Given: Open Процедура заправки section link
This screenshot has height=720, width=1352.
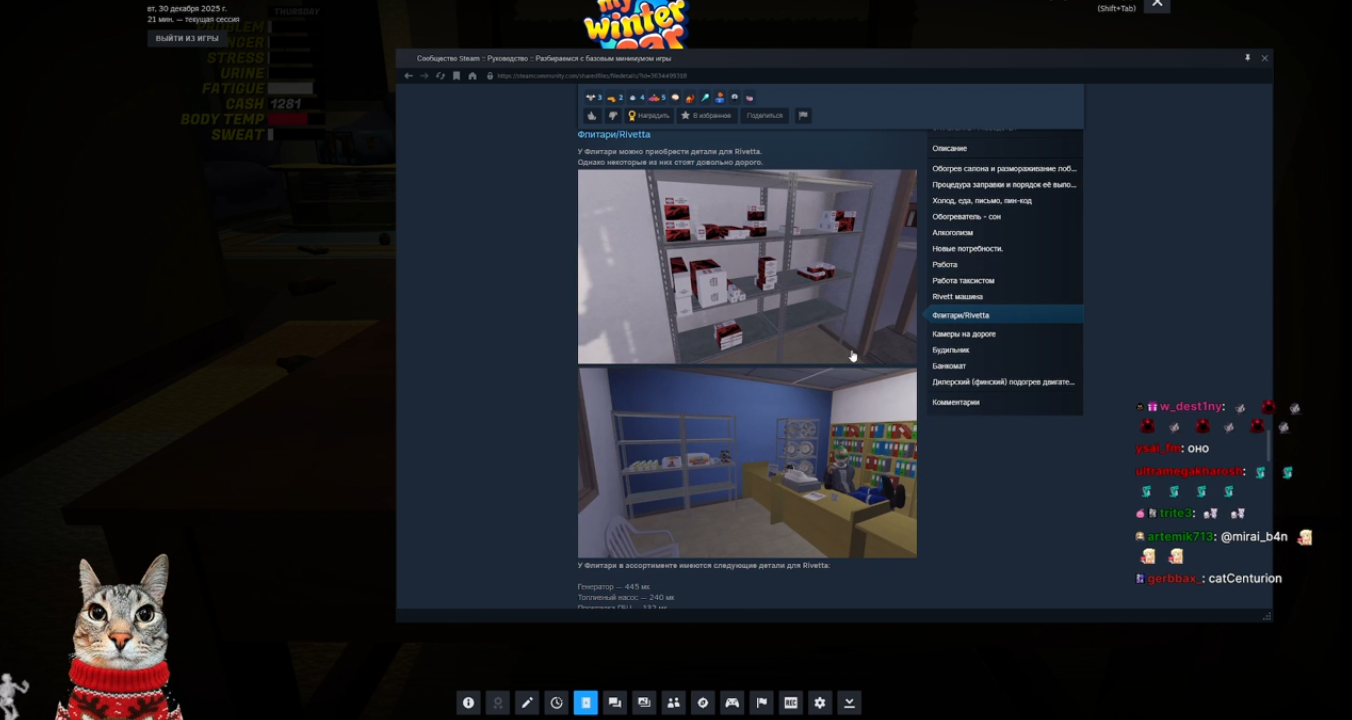Looking at the screenshot, I should pyautogui.click(x=1004, y=185).
